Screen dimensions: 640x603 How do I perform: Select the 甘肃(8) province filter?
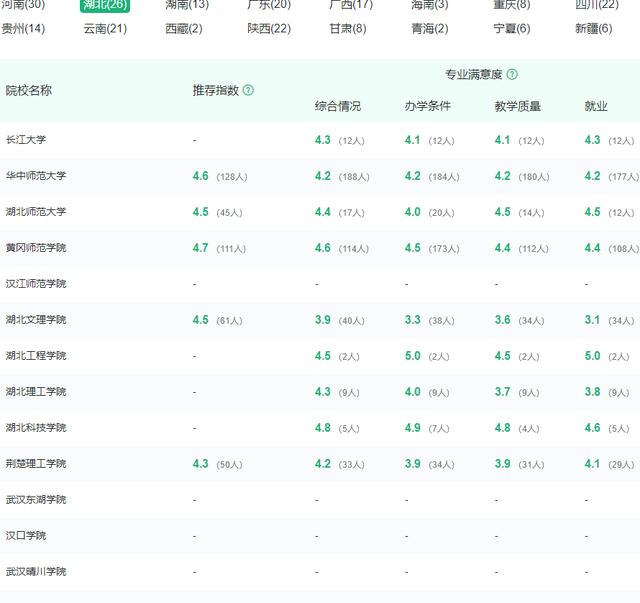pos(348,29)
